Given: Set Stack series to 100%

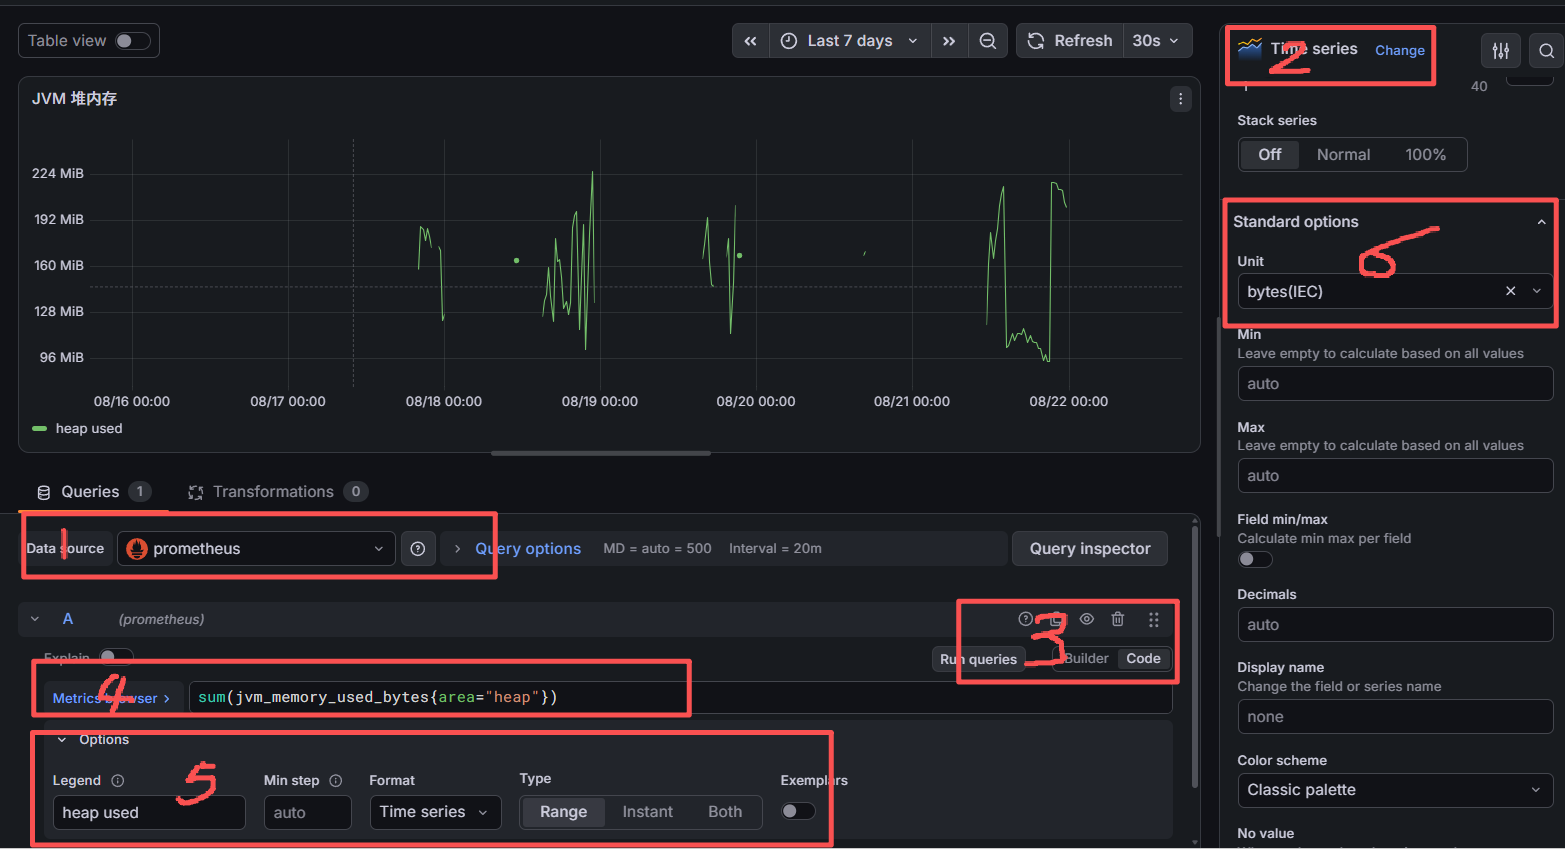Looking at the screenshot, I should pyautogui.click(x=1425, y=155).
